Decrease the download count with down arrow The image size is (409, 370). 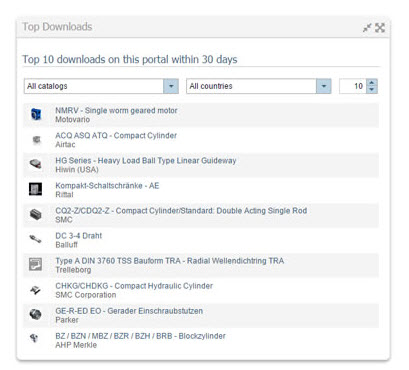[372, 90]
